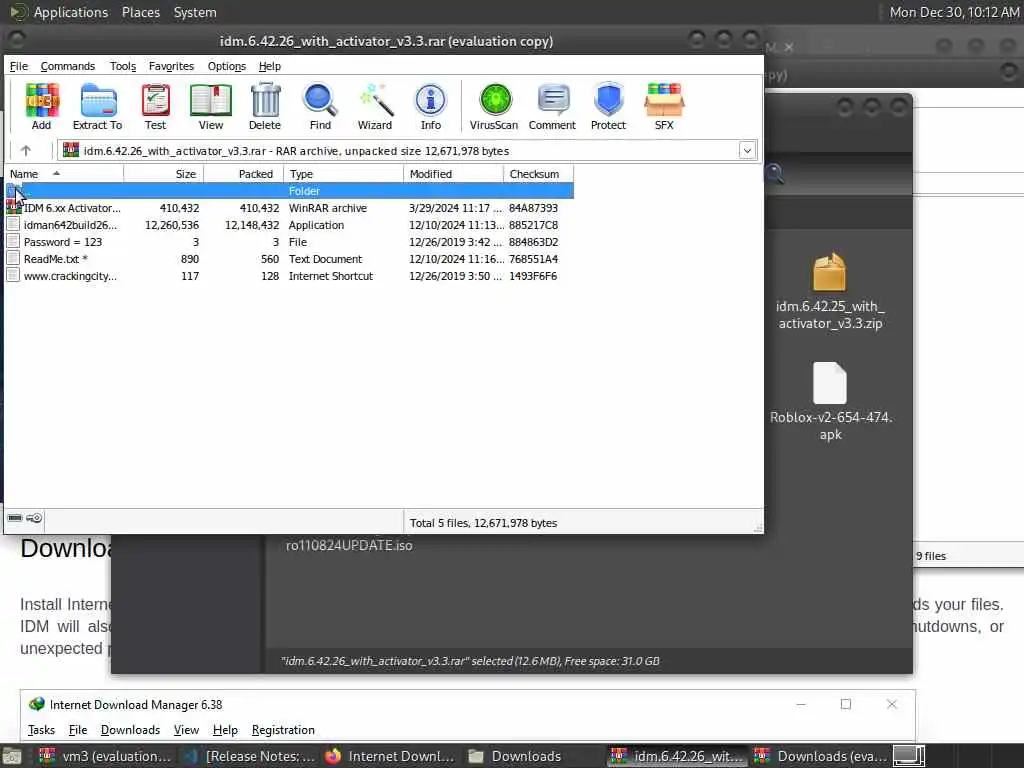The image size is (1024, 768).
Task: Select the 'Password = 123' file row
Action: coord(289,242)
